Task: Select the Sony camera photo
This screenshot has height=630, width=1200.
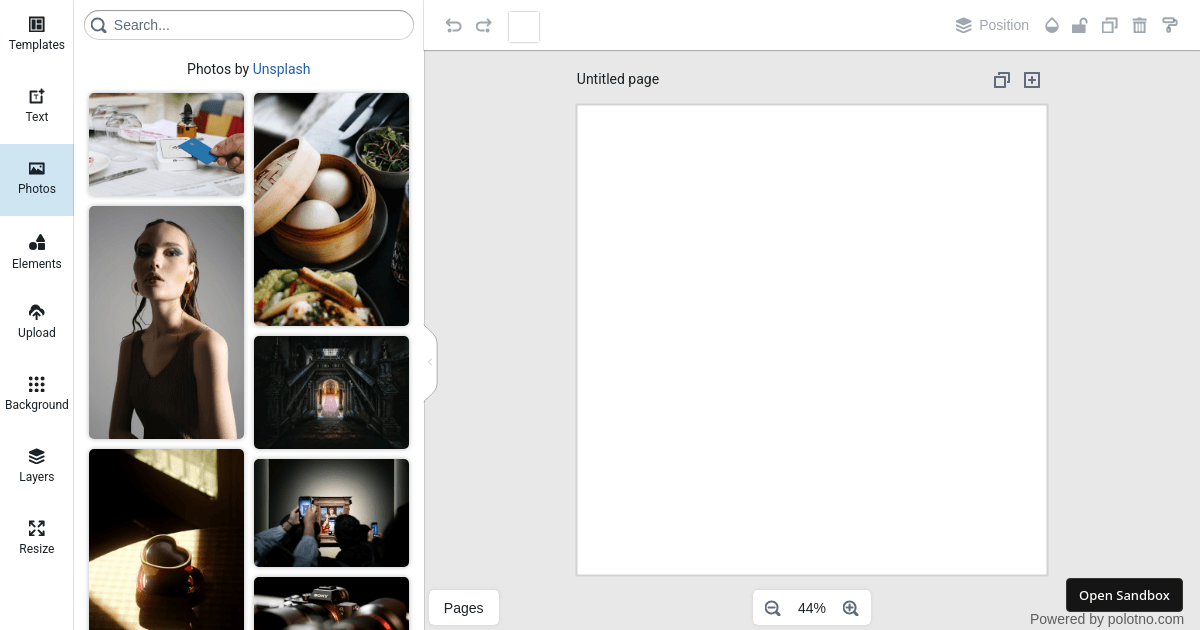Action: click(x=332, y=603)
